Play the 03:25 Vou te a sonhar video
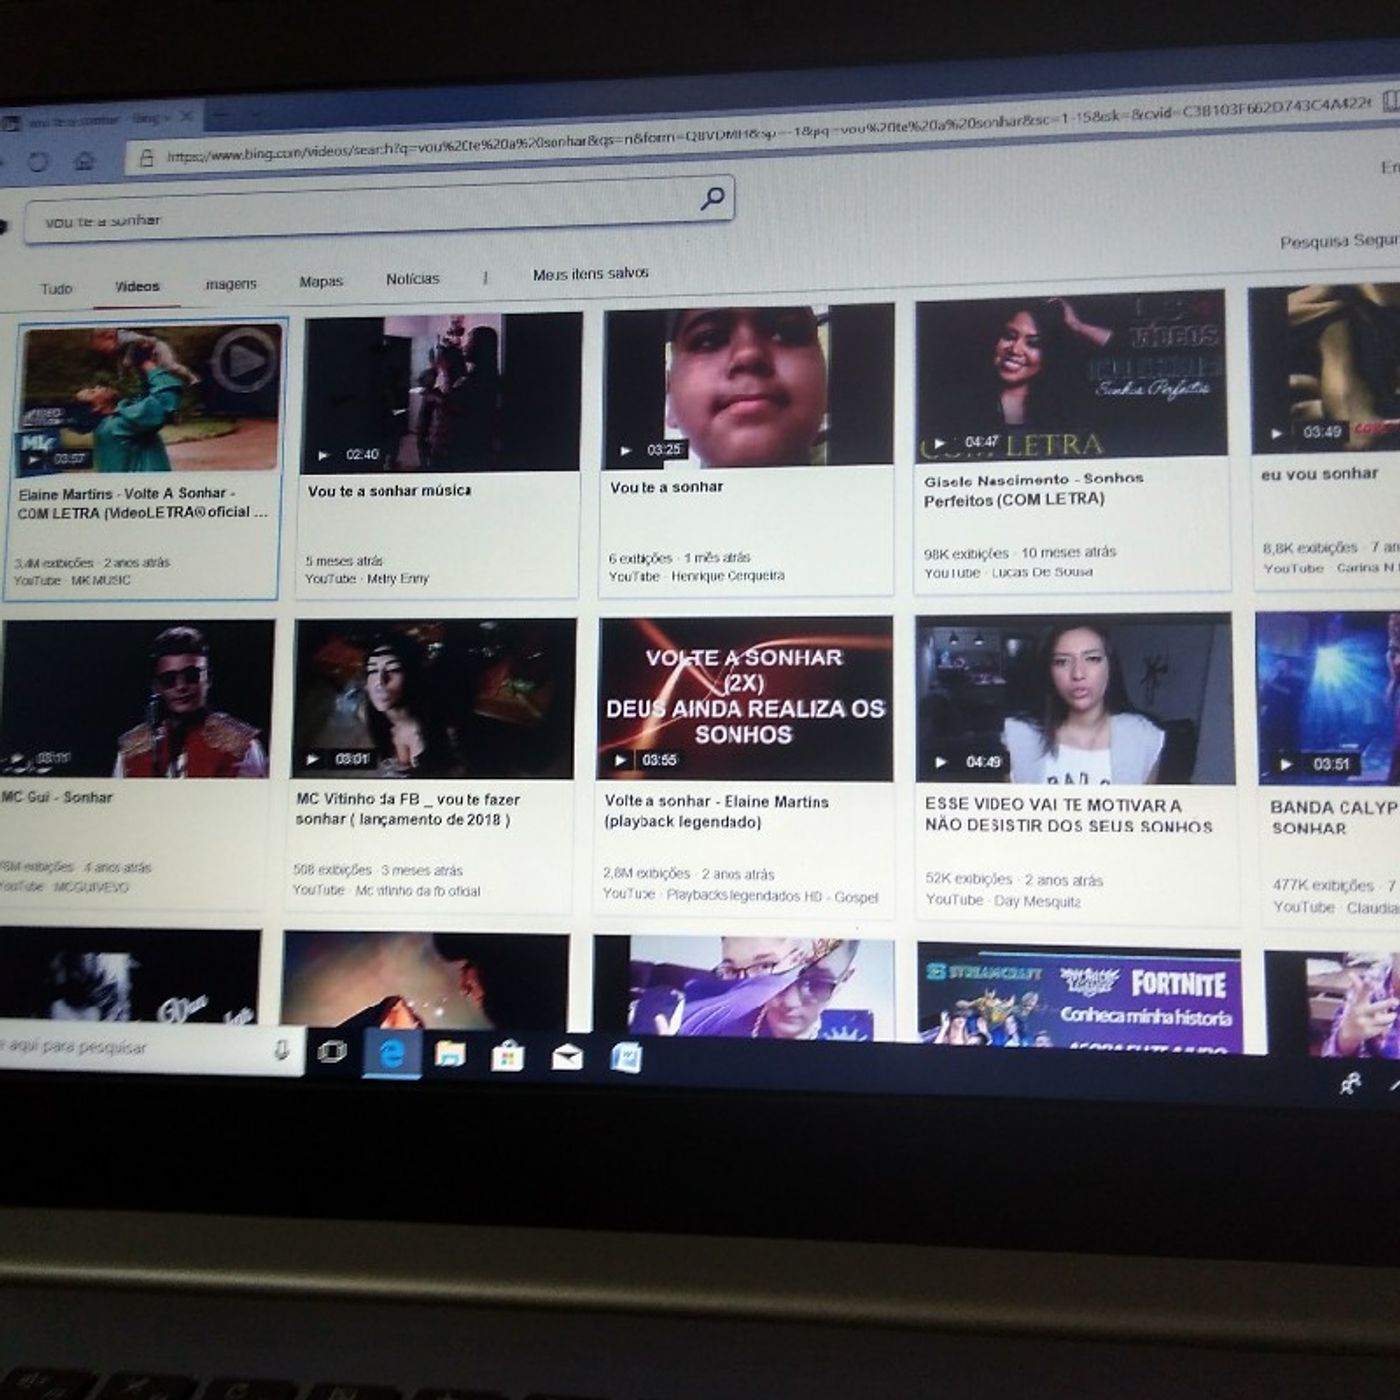Screen dimensions: 1400x1400 [x=747, y=387]
